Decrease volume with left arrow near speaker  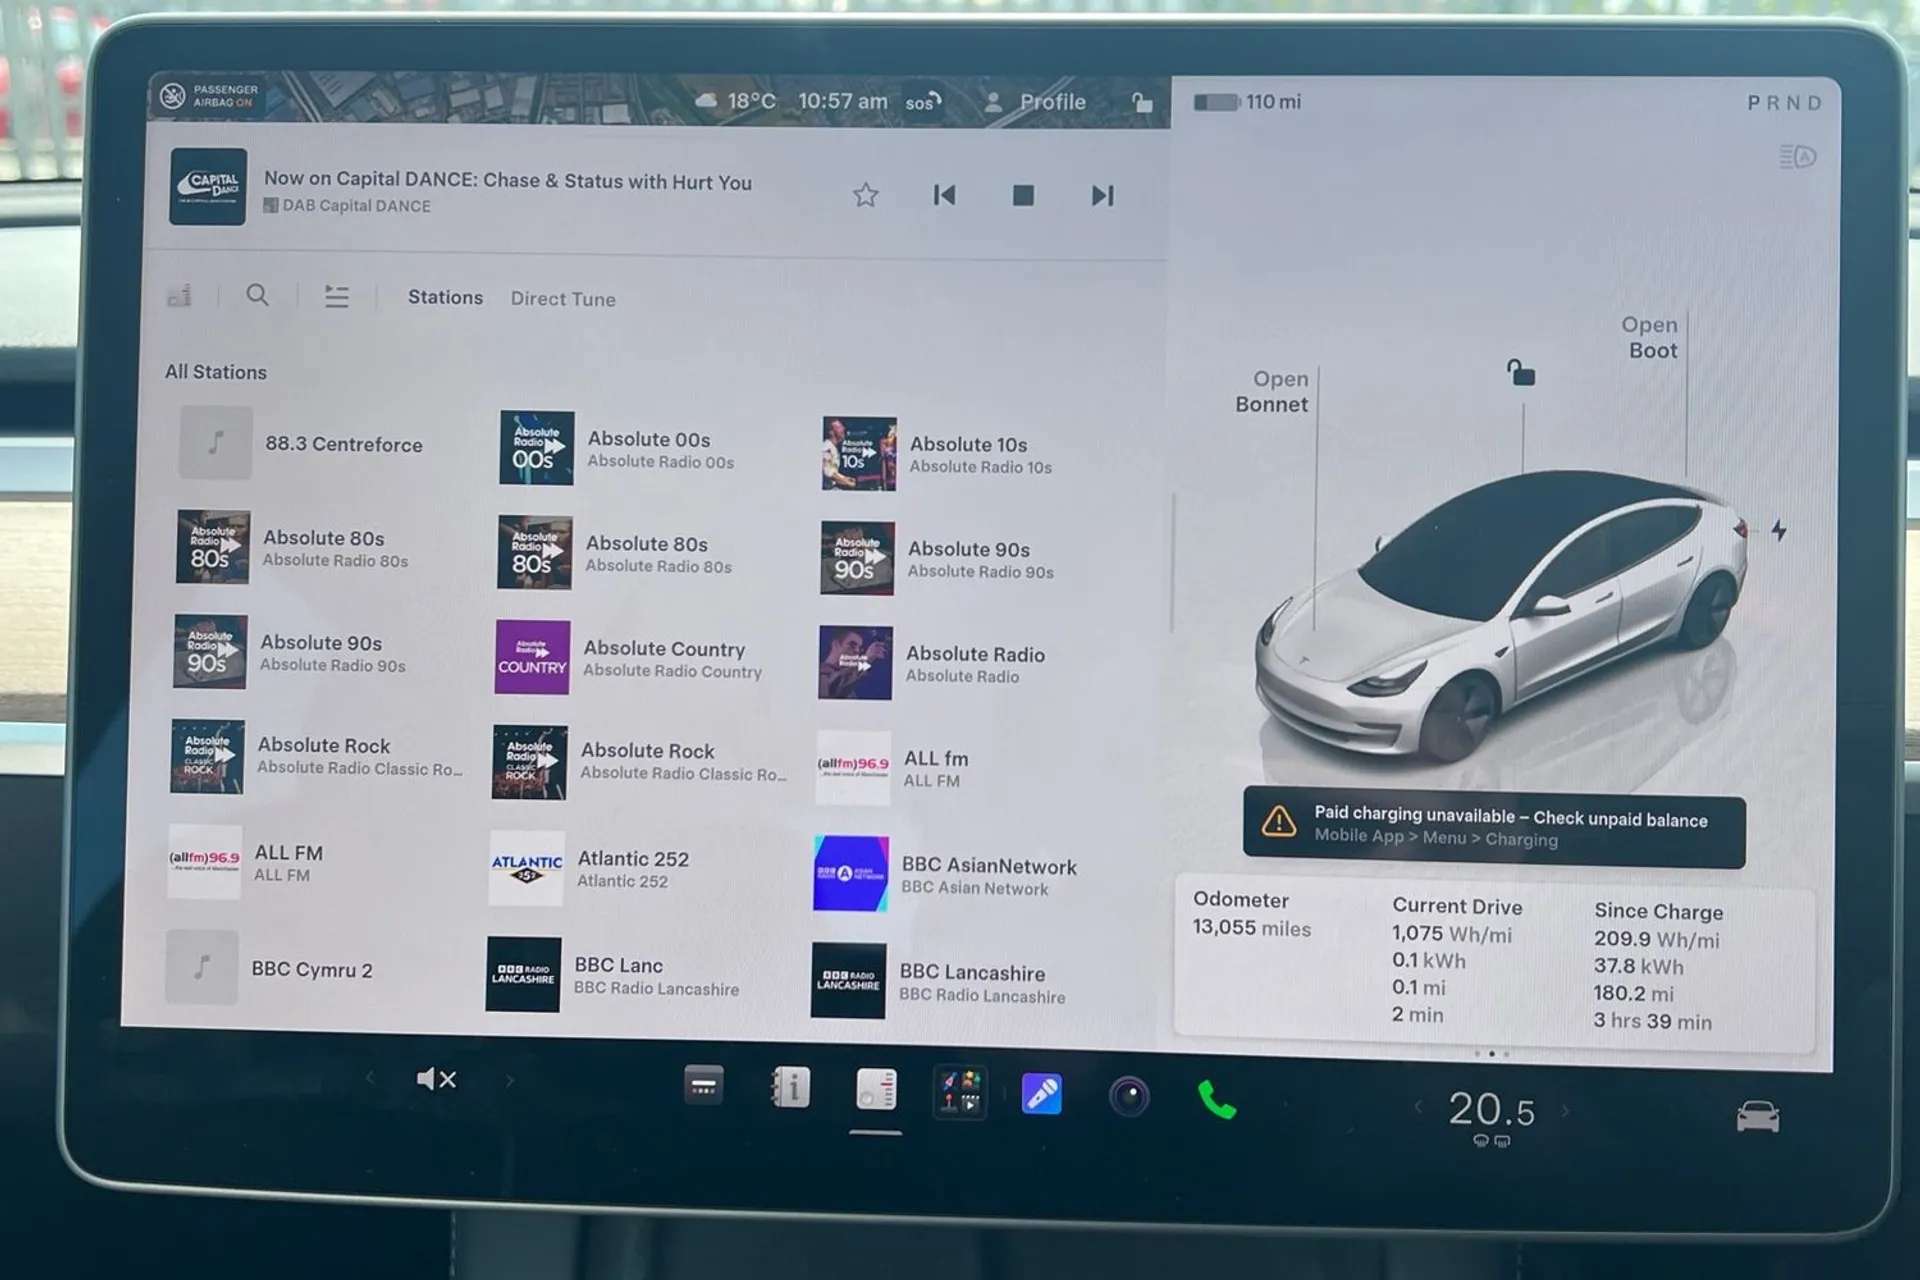(x=371, y=1078)
